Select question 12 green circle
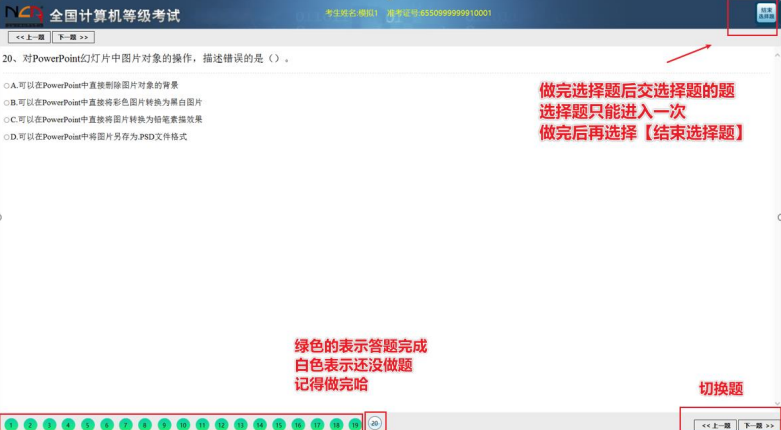Viewport: 781px width, 430px height. pos(222,425)
